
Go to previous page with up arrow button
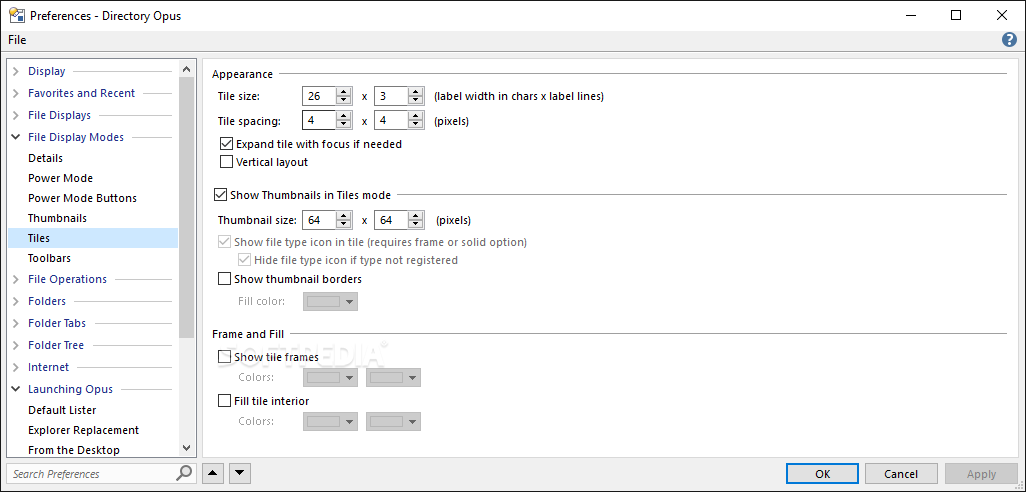(213, 473)
